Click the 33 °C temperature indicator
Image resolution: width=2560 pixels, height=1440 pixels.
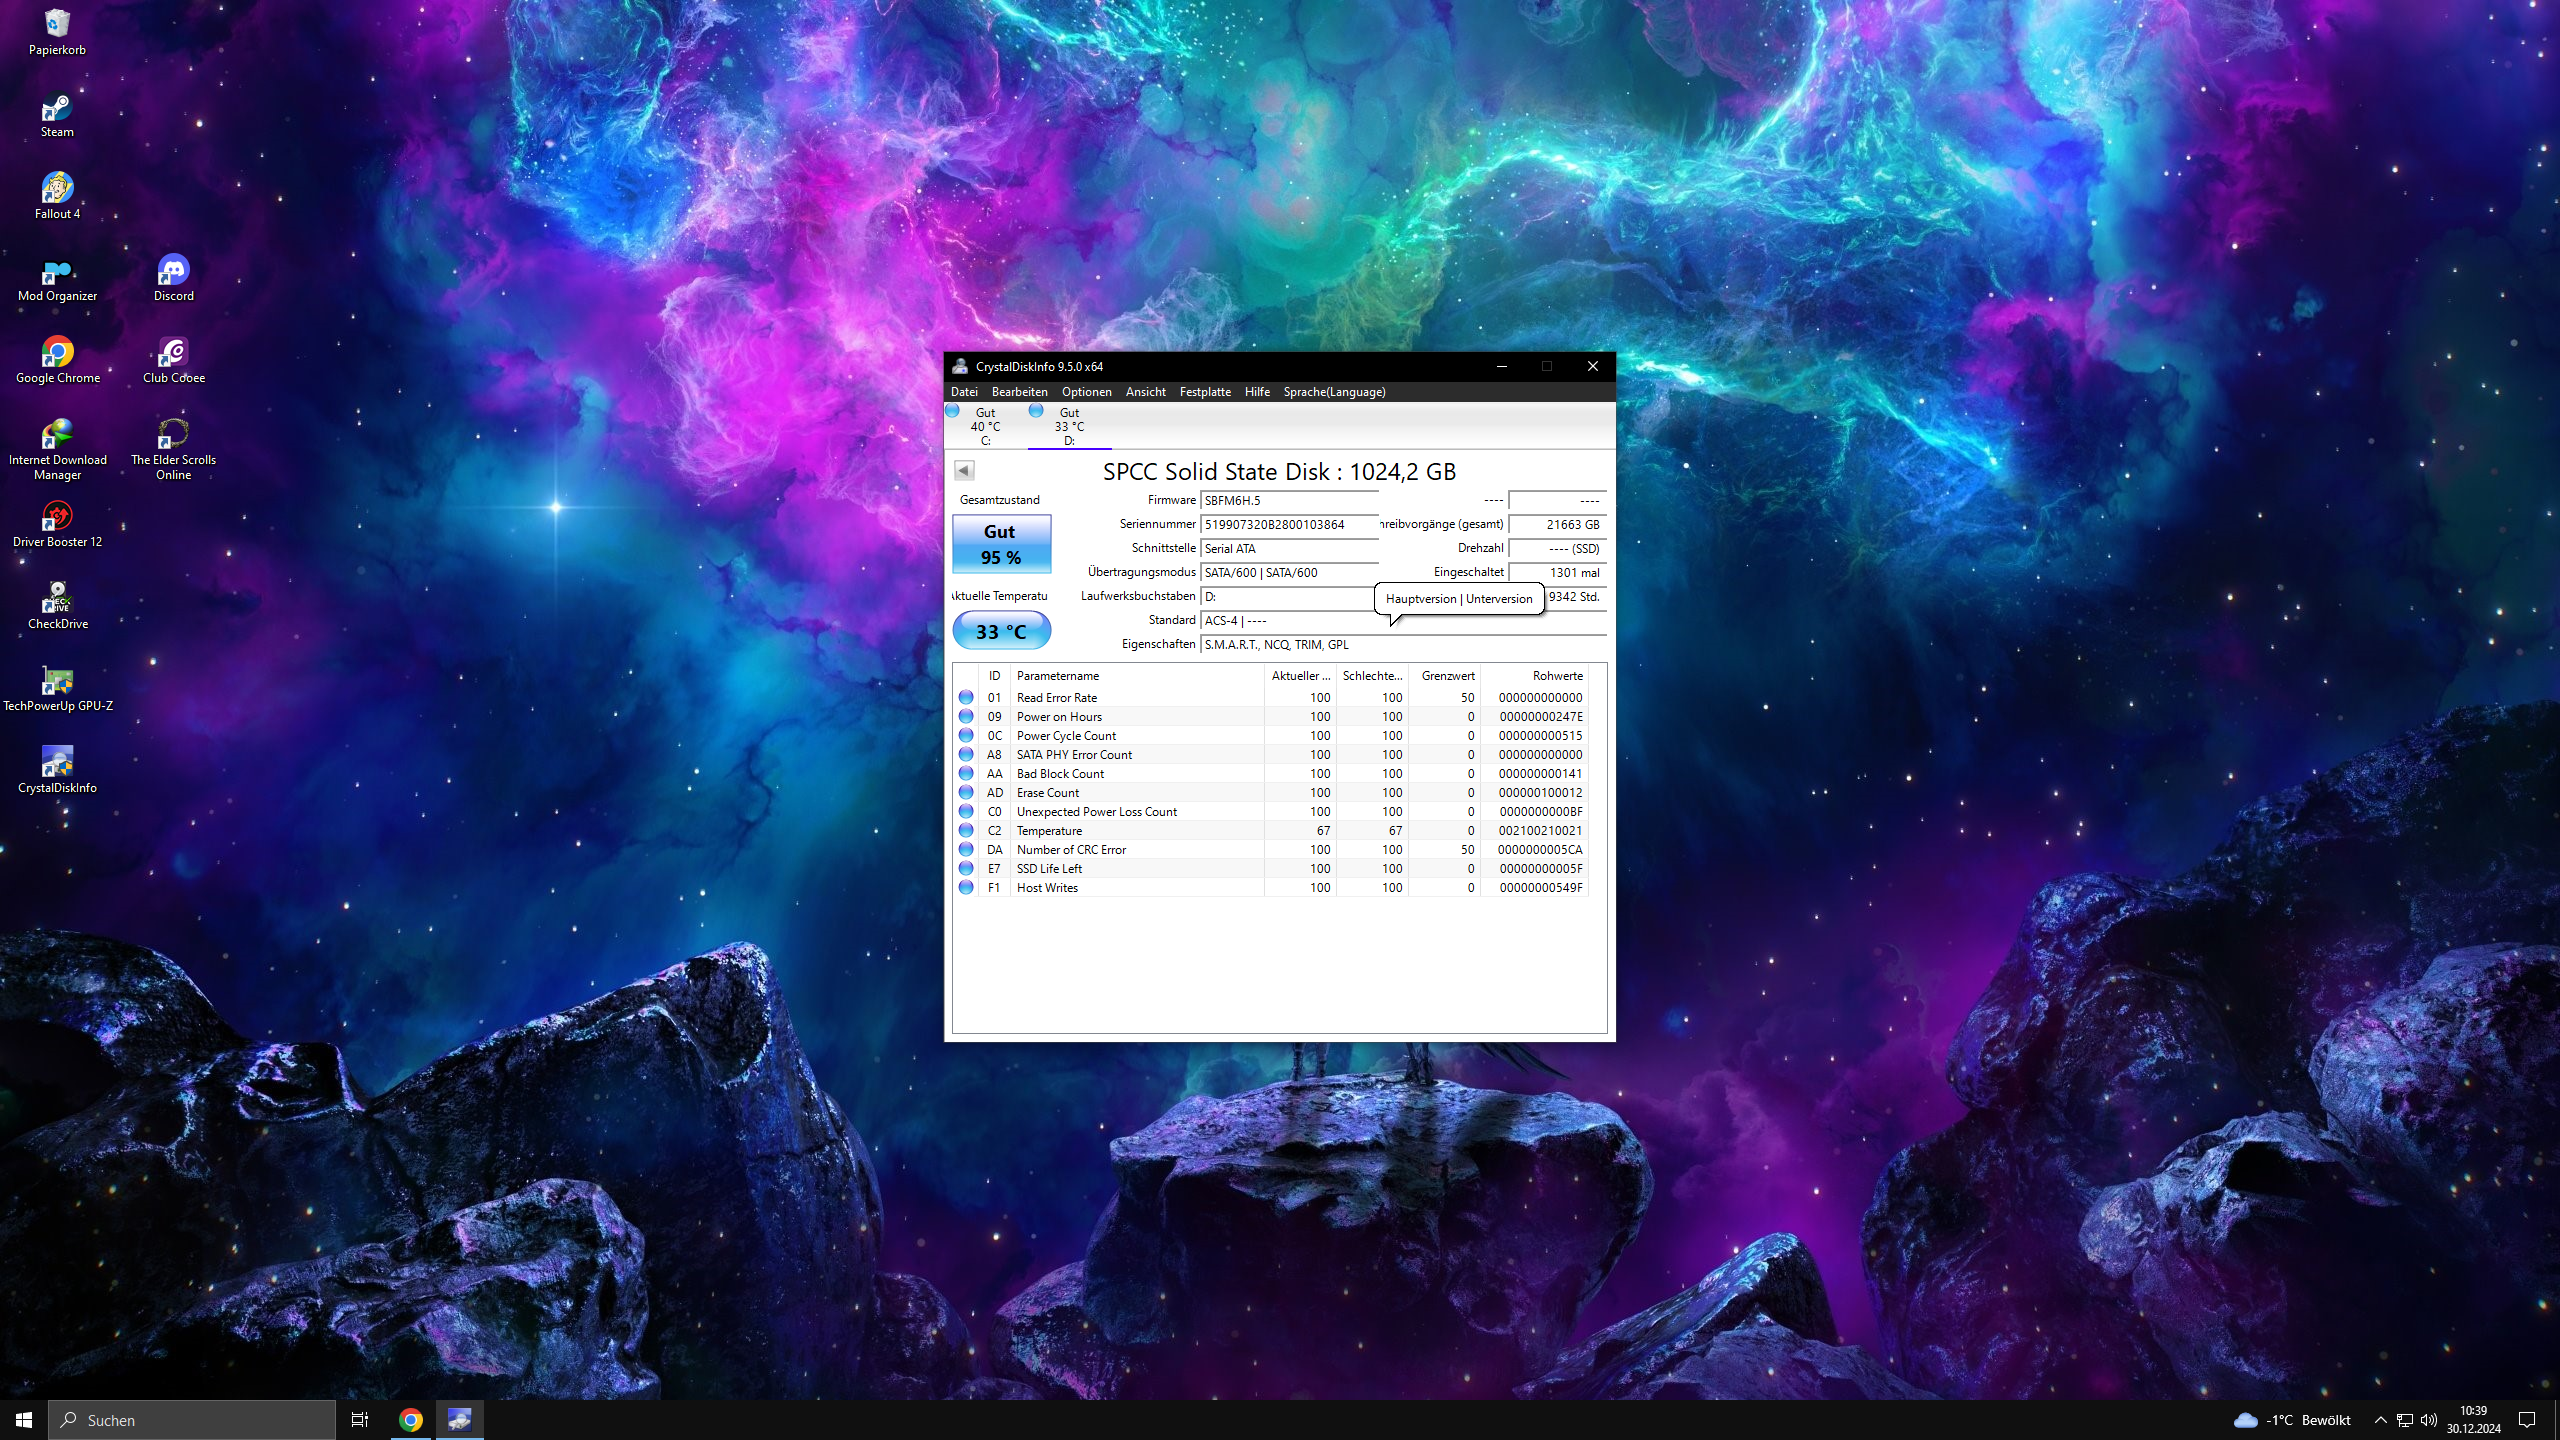[1001, 631]
